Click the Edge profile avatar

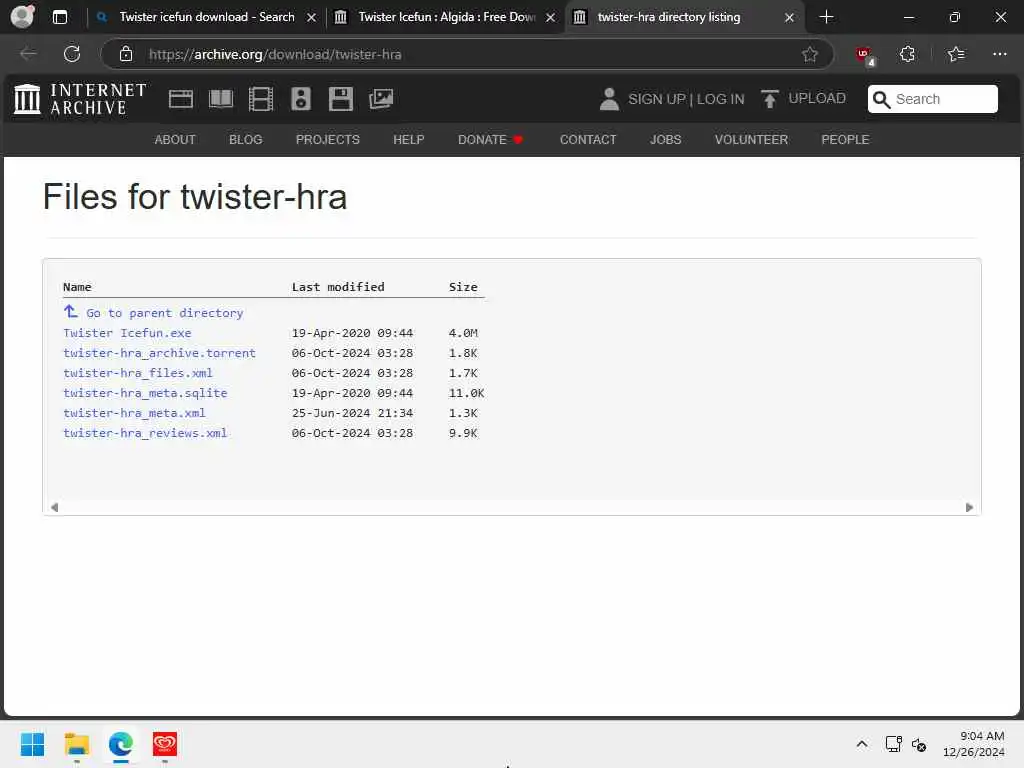coord(23,16)
